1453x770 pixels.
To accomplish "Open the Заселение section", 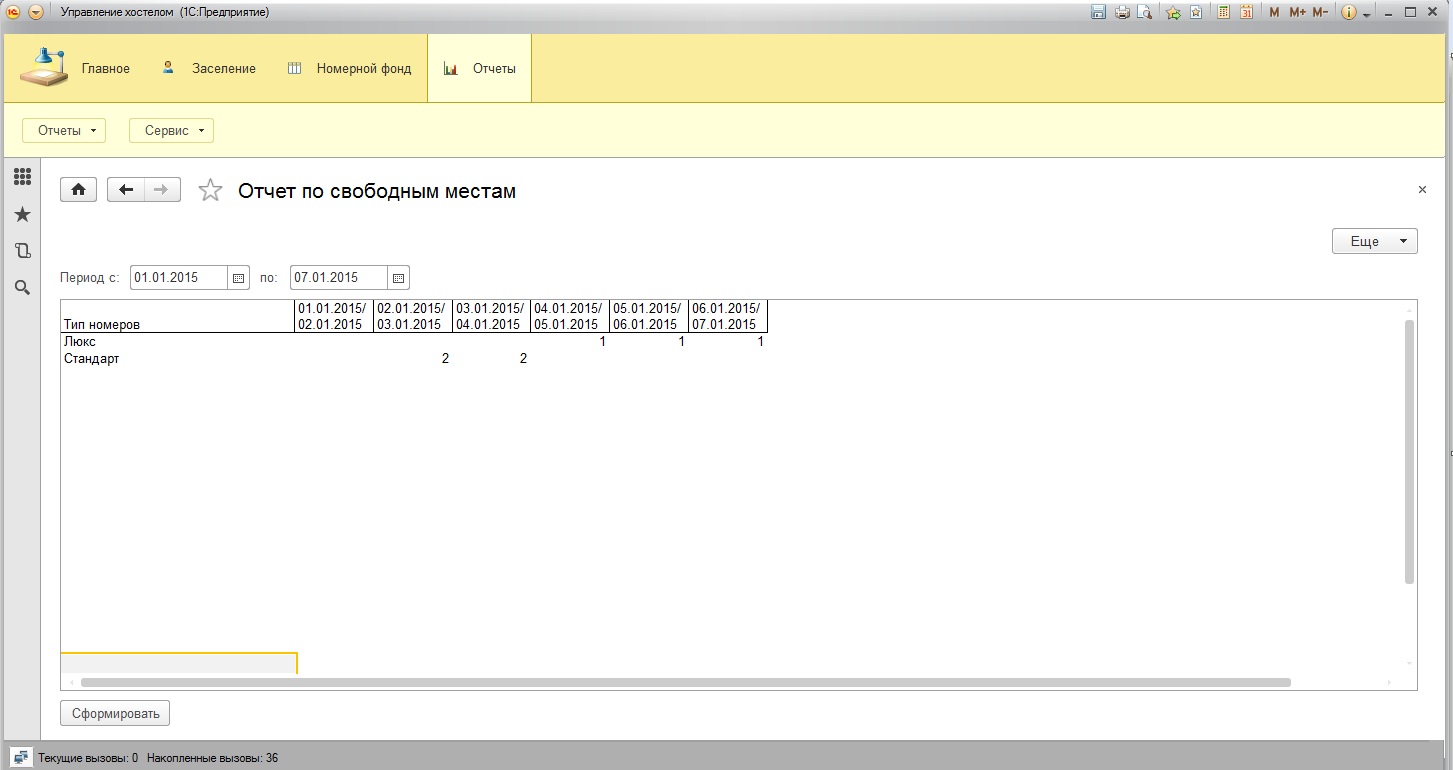I will click(209, 68).
